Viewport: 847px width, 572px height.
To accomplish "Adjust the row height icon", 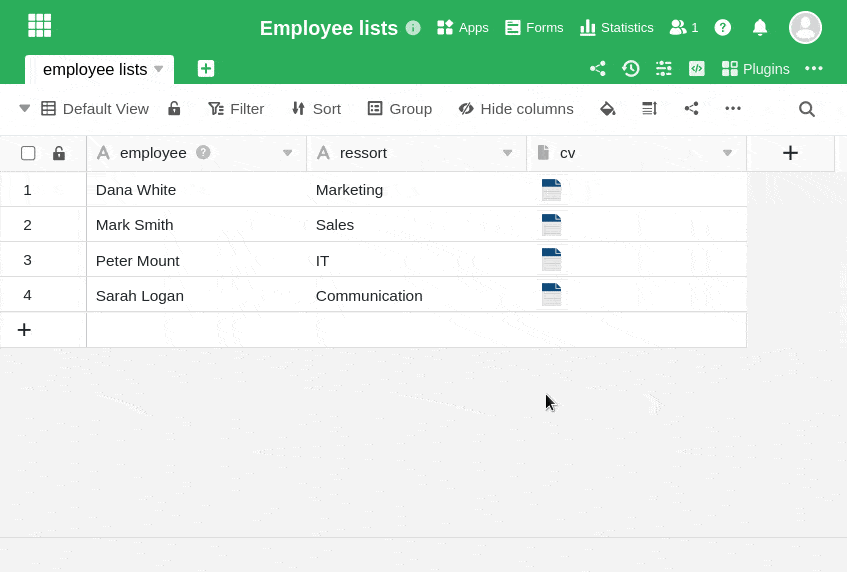I will [x=649, y=108].
